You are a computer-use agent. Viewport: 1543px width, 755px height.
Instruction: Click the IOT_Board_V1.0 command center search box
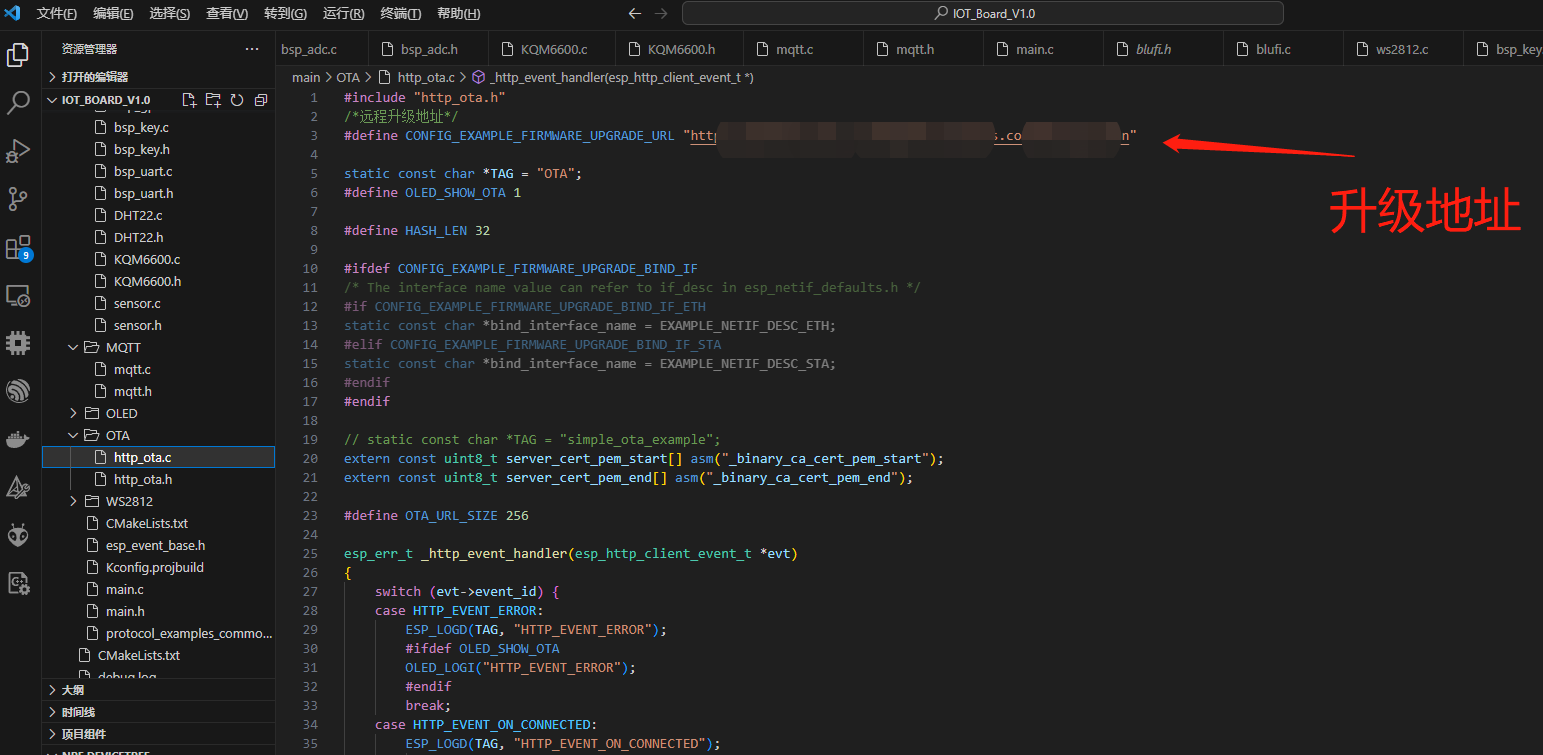[982, 14]
